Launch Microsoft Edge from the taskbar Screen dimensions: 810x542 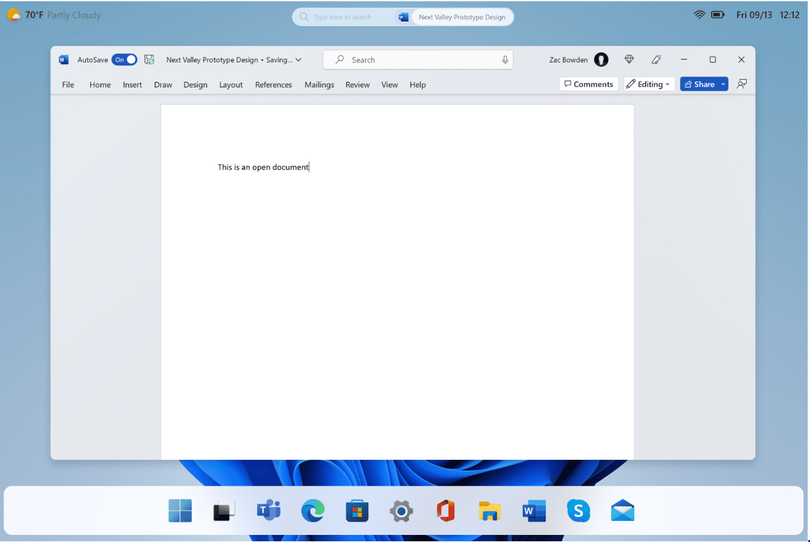[x=313, y=511]
